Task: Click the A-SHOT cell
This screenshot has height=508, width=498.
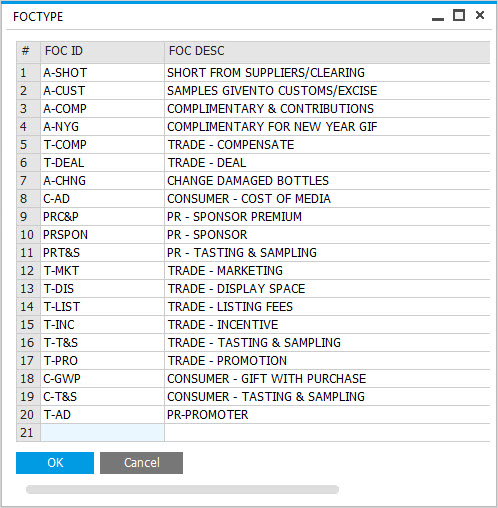Action: [102, 73]
